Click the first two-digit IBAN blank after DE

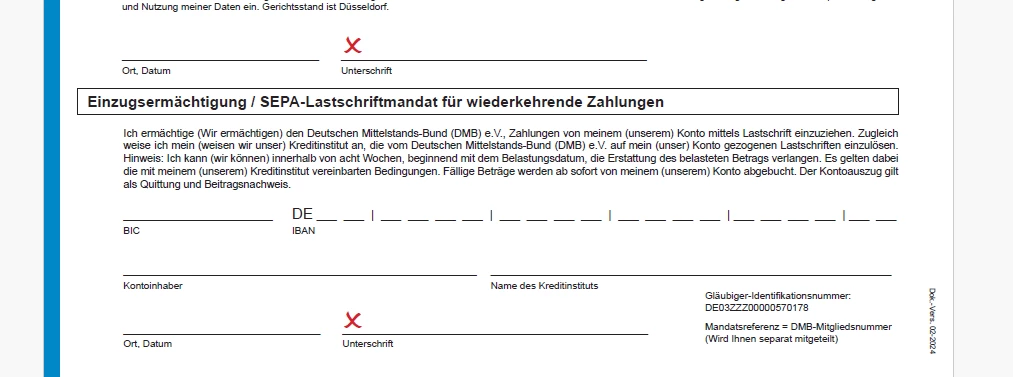click(340, 219)
